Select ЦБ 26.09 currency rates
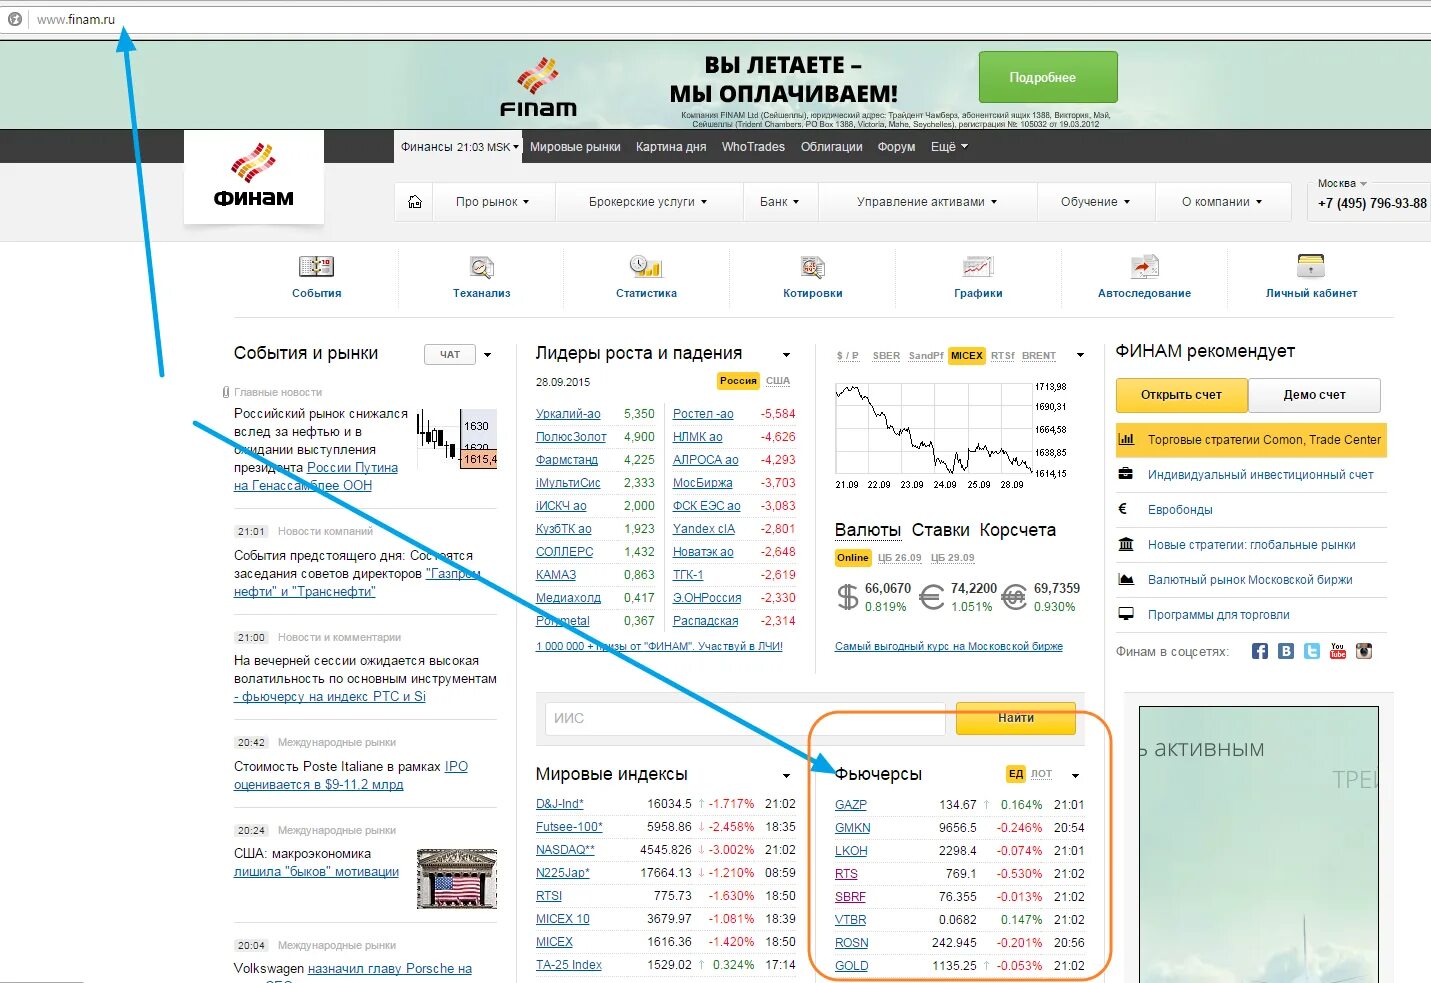This screenshot has width=1431, height=983. pyautogui.click(x=900, y=558)
